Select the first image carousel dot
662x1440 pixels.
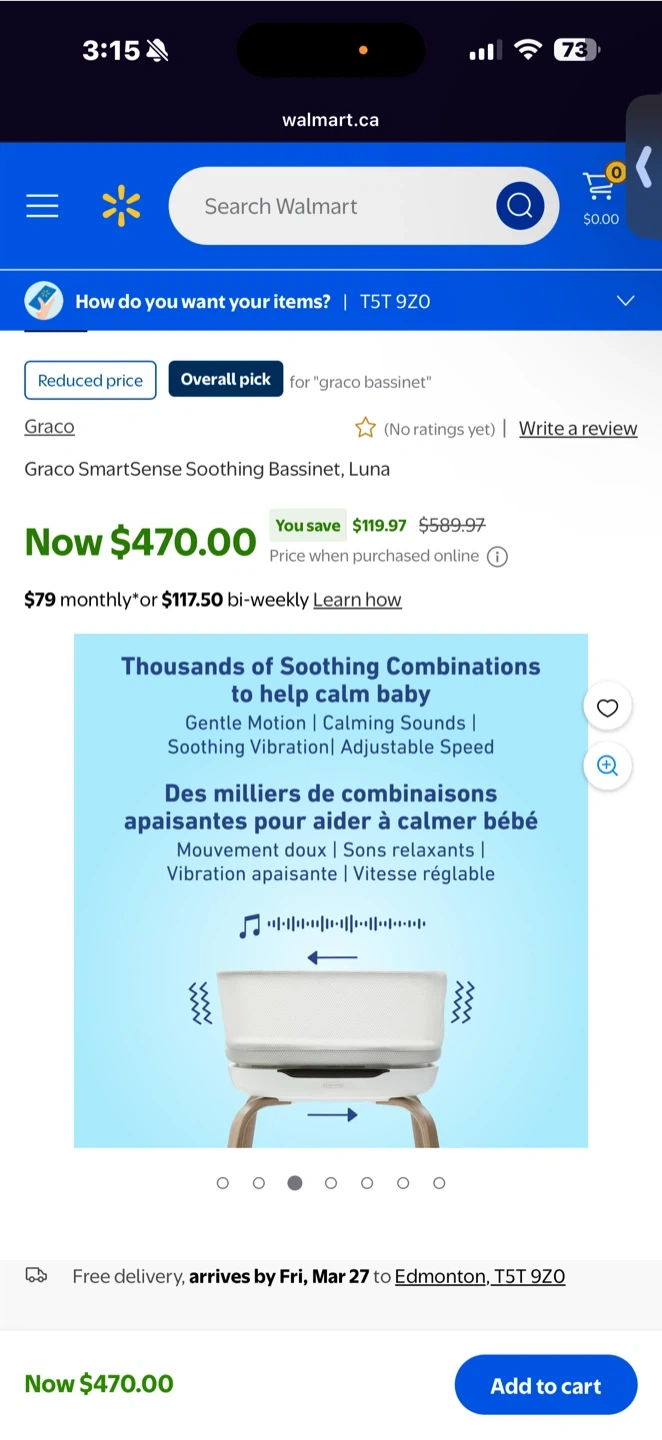click(223, 1183)
